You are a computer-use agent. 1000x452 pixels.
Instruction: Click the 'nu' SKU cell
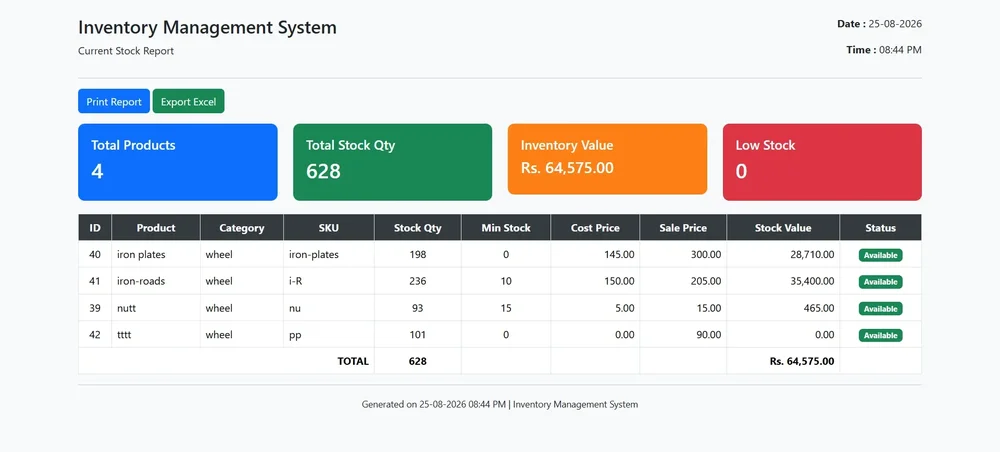tap(329, 308)
